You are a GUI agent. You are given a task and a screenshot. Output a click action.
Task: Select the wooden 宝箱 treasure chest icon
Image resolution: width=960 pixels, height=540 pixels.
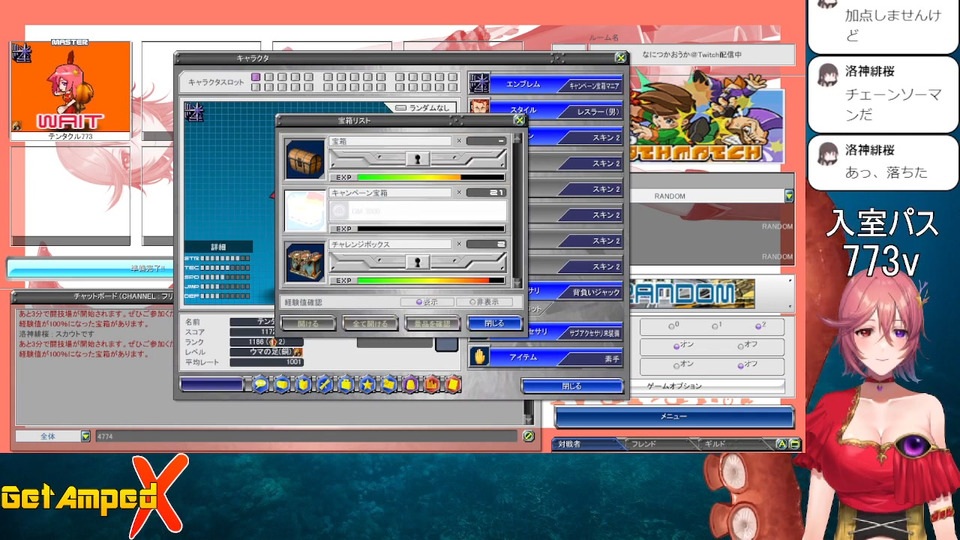coord(304,159)
